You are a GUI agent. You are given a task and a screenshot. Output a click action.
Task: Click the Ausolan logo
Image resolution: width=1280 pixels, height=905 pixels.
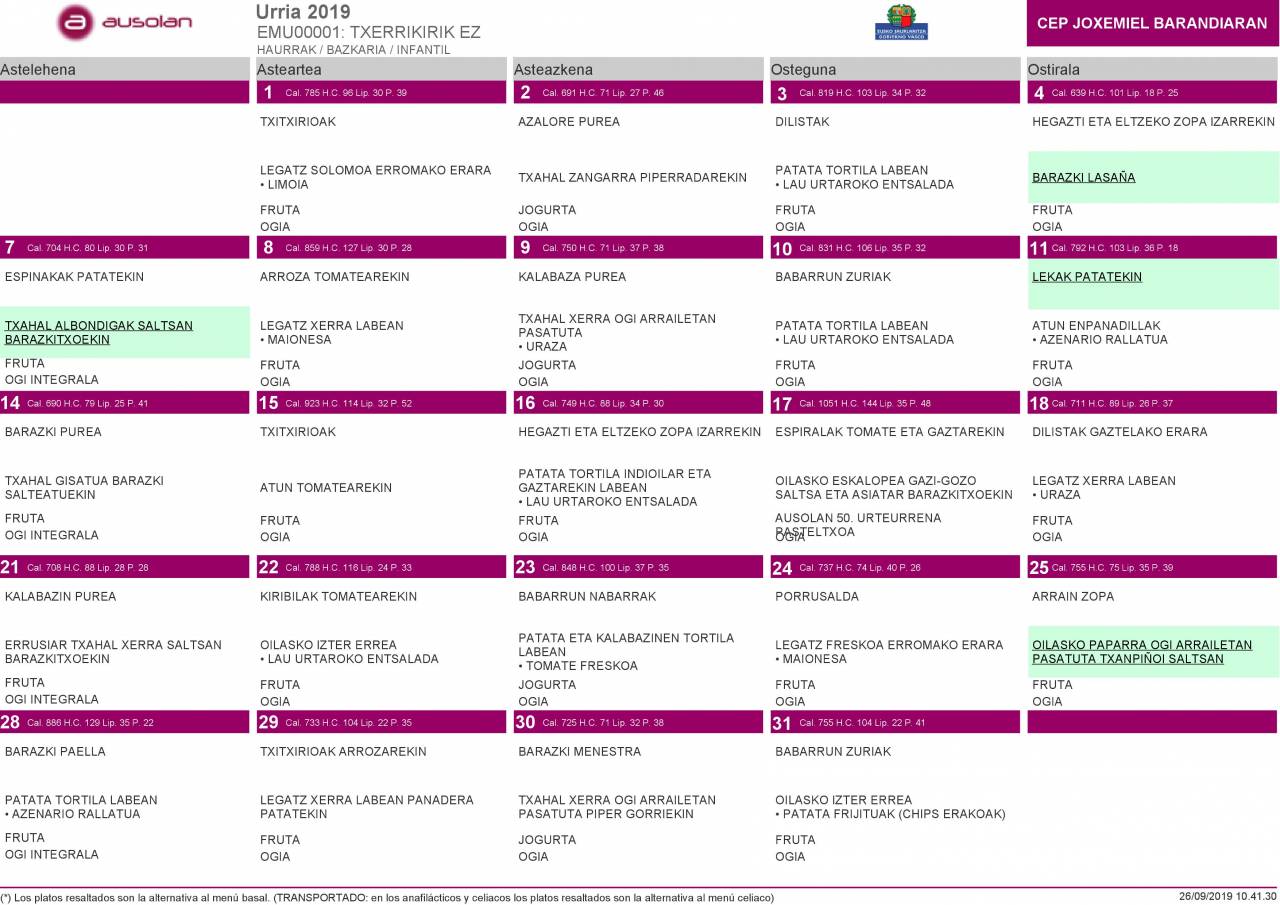[125, 22]
